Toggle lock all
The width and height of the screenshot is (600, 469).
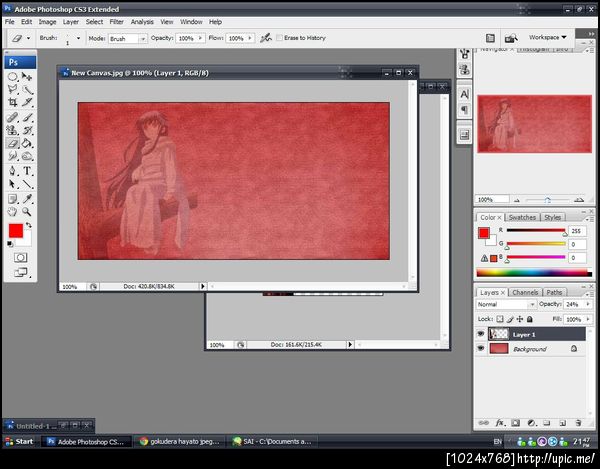(x=530, y=319)
